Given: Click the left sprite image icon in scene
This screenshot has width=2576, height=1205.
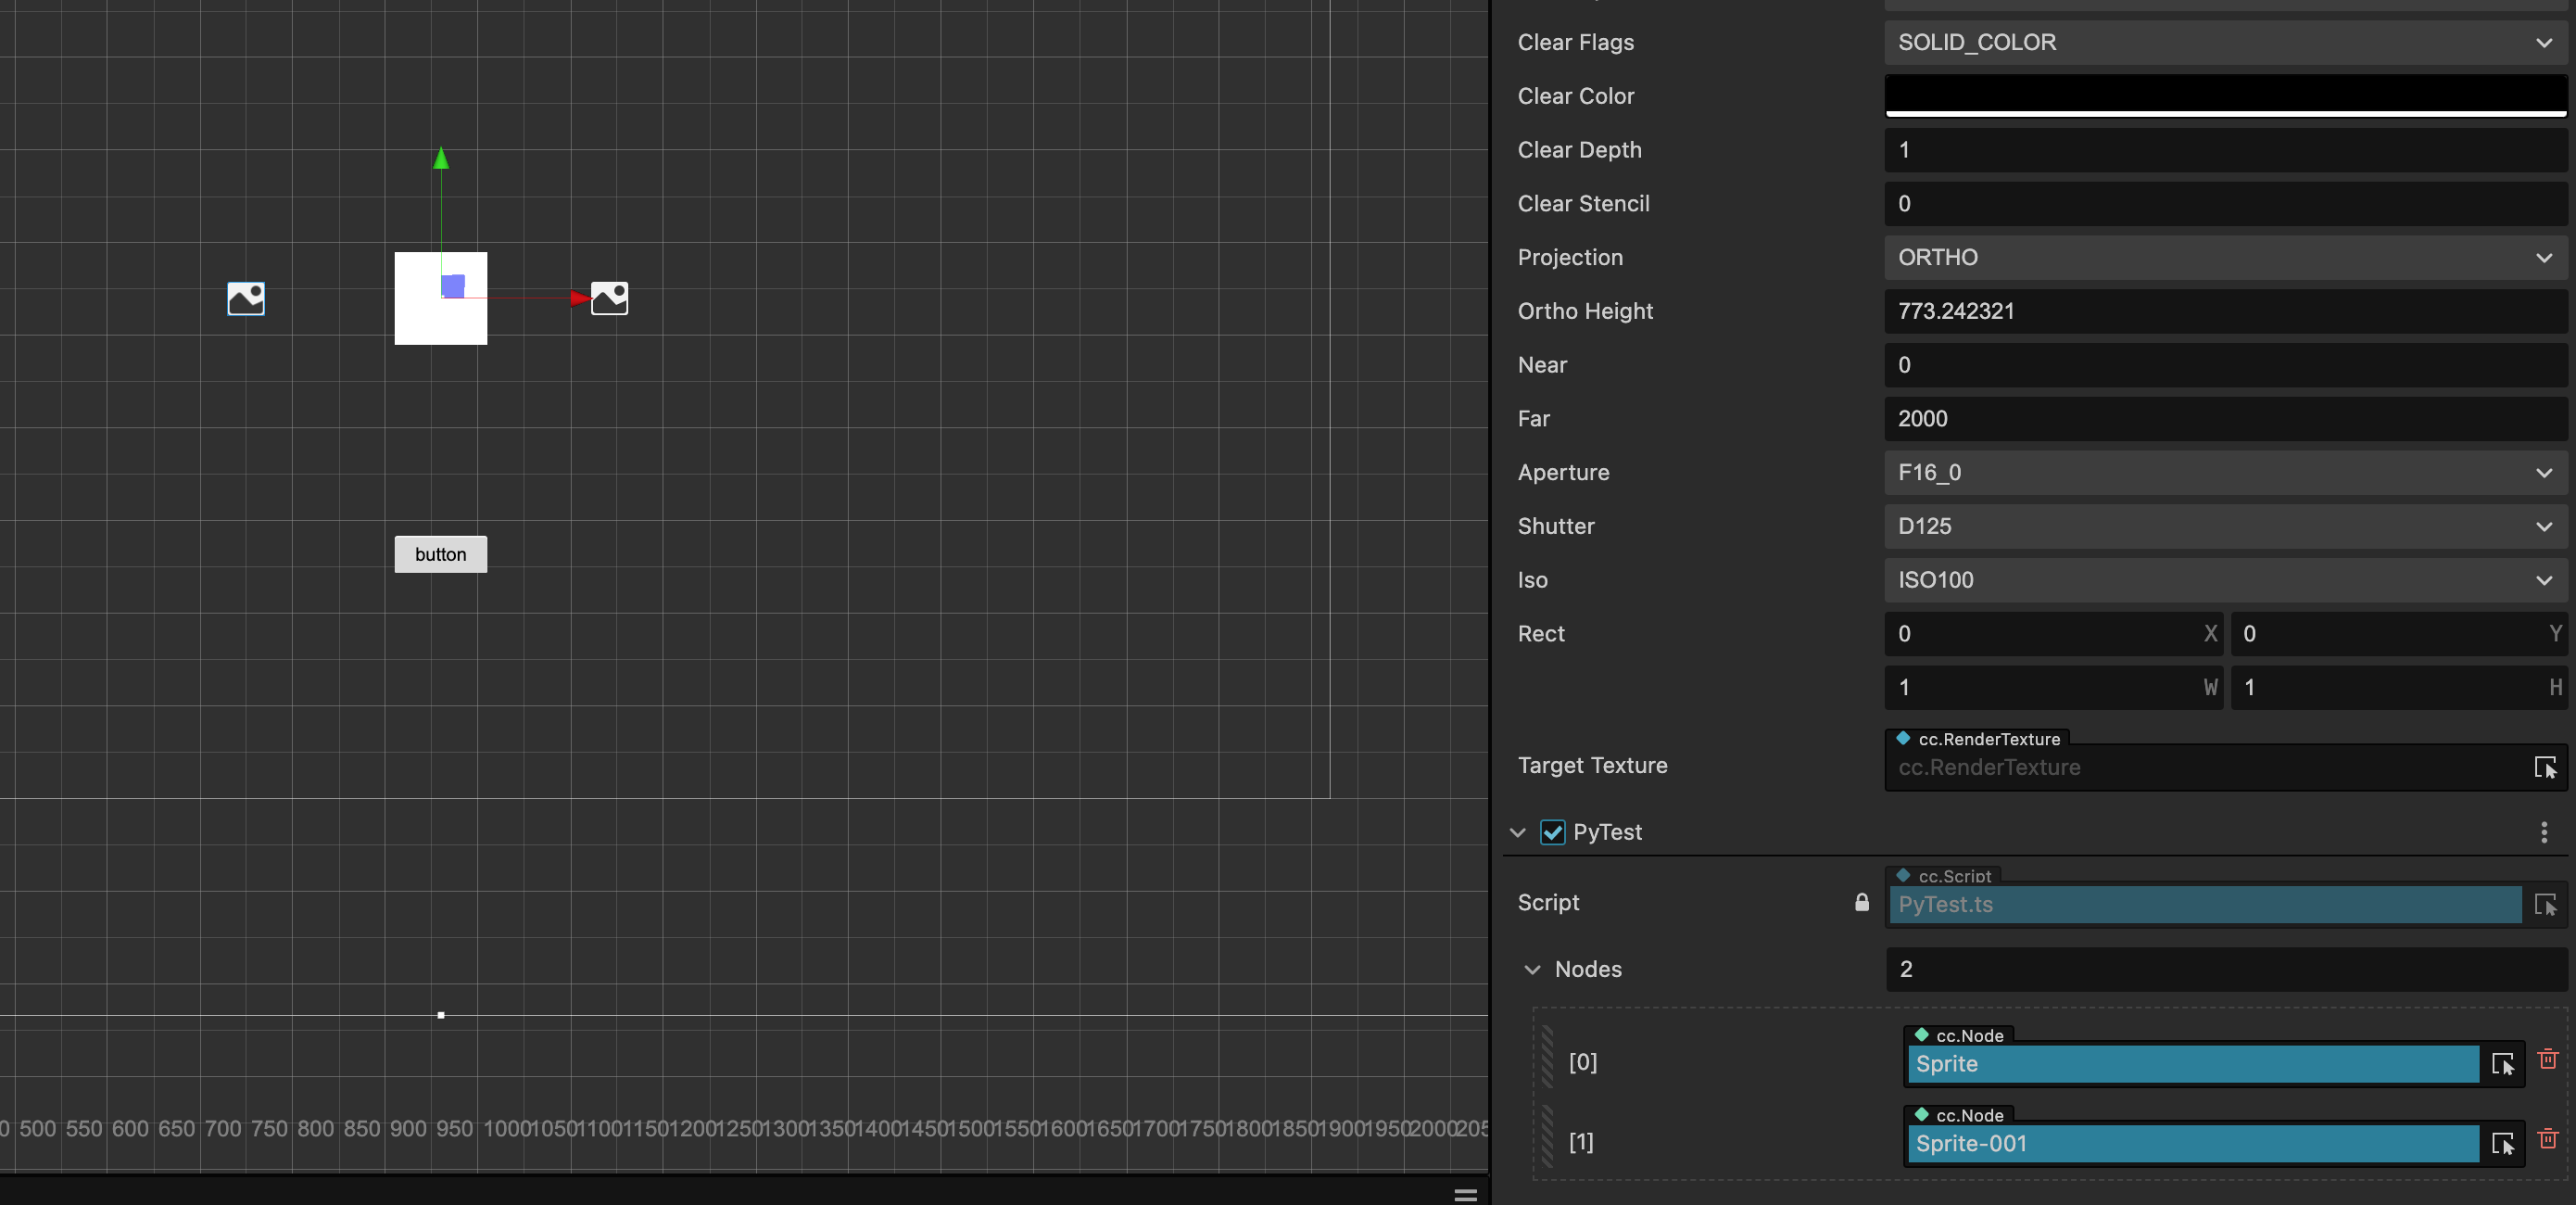Looking at the screenshot, I should click(246, 298).
